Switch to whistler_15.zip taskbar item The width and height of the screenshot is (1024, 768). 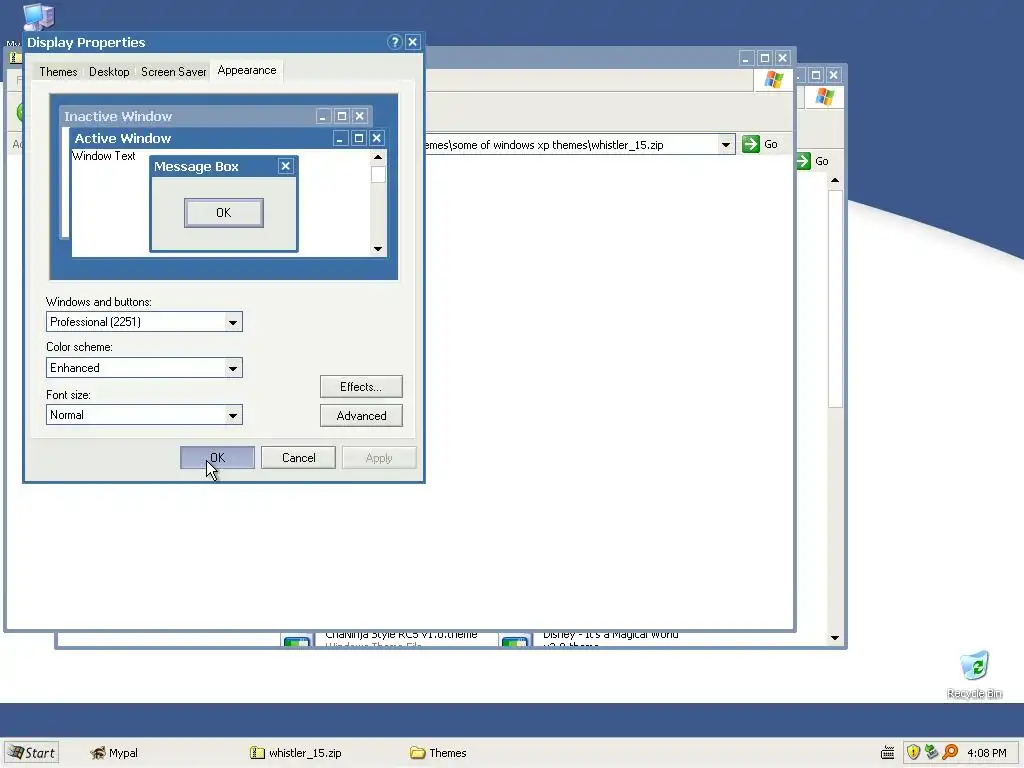click(x=296, y=753)
